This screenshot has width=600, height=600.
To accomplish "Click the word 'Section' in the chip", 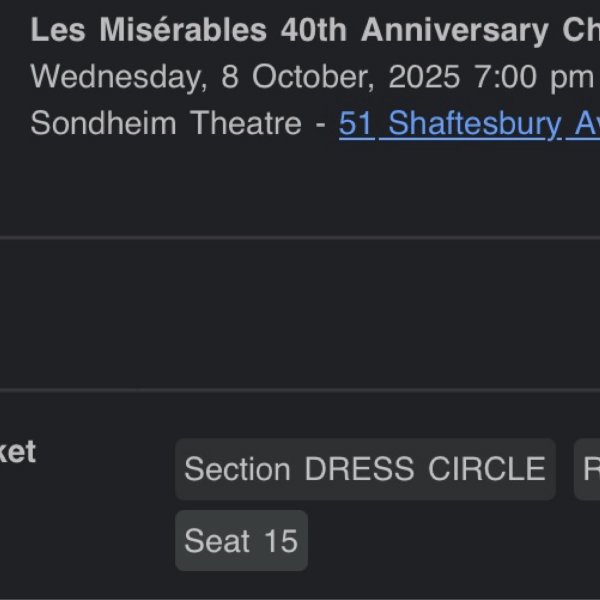I will click(238, 469).
